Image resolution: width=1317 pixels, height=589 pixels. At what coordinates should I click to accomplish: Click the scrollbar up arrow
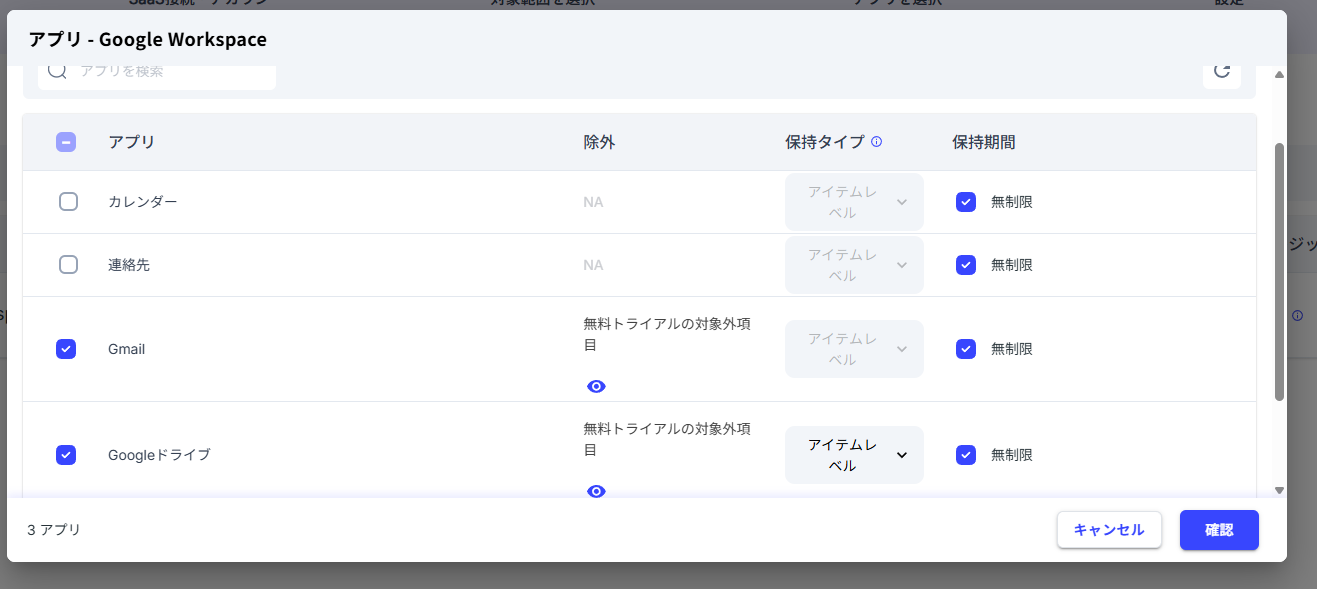click(1279, 73)
